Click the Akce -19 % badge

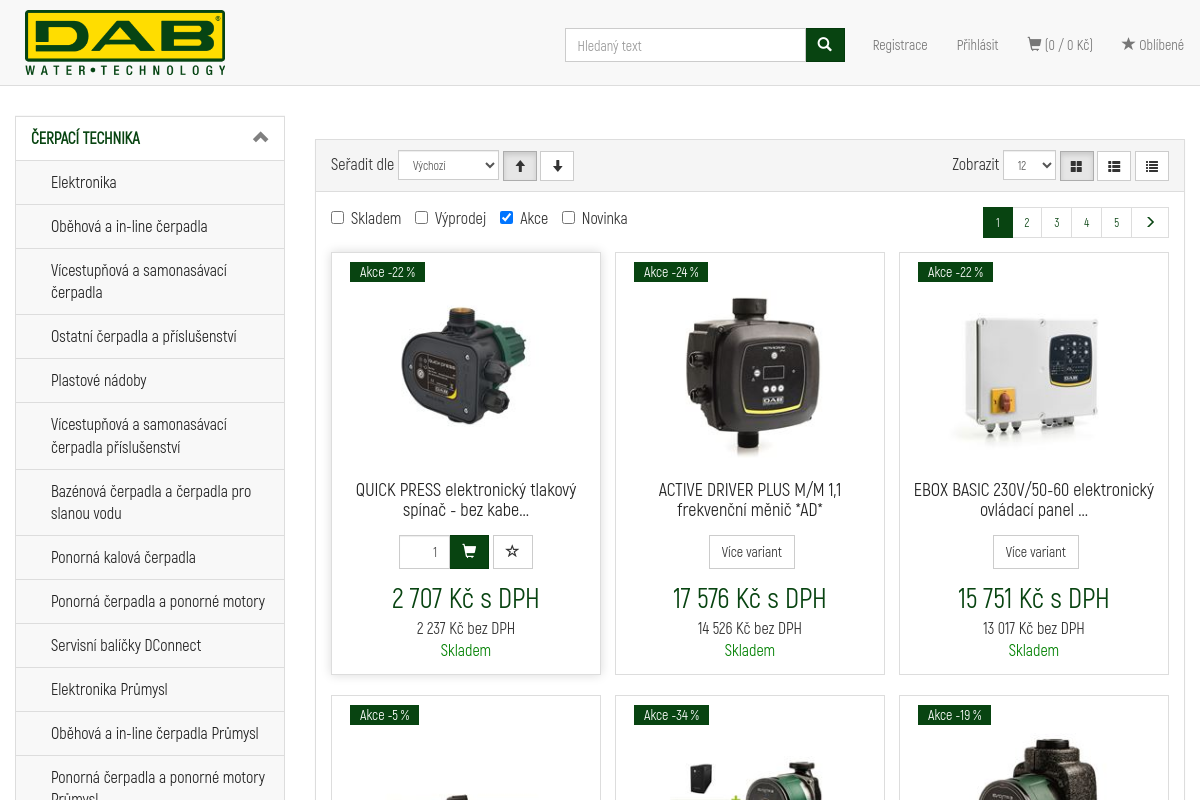click(x=954, y=715)
